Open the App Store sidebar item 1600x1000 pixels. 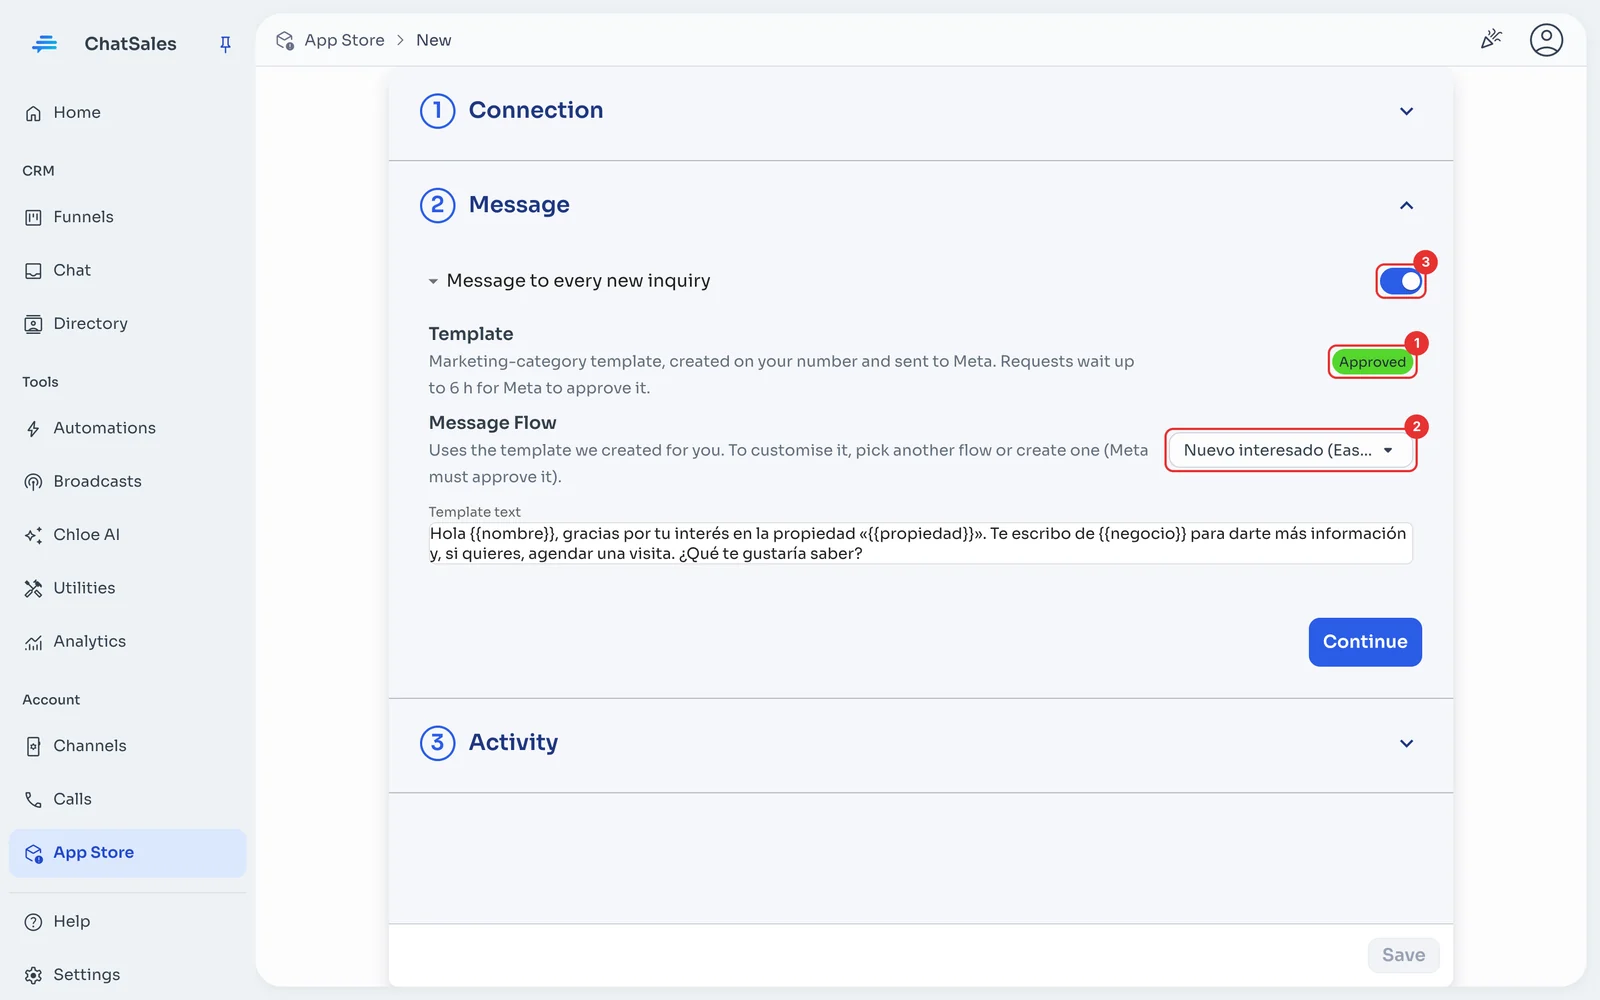tap(127, 853)
